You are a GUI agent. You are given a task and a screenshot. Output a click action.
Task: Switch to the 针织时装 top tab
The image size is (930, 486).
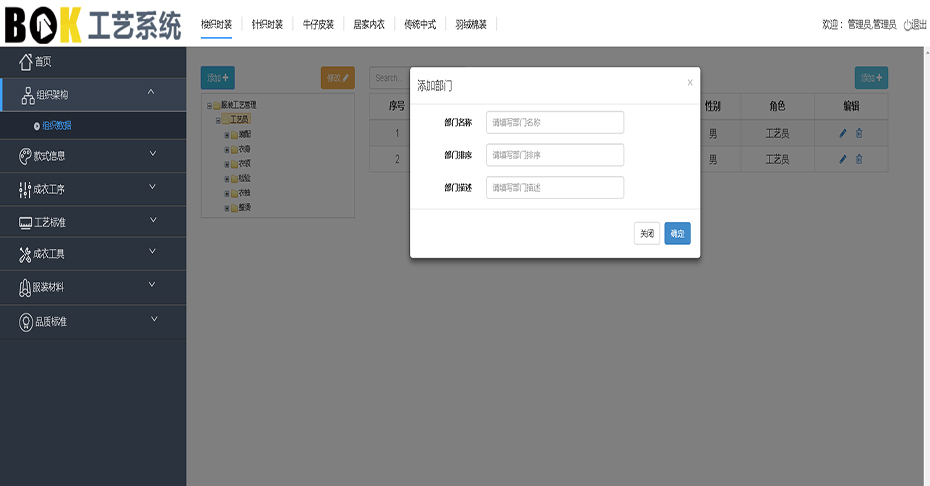click(x=267, y=24)
